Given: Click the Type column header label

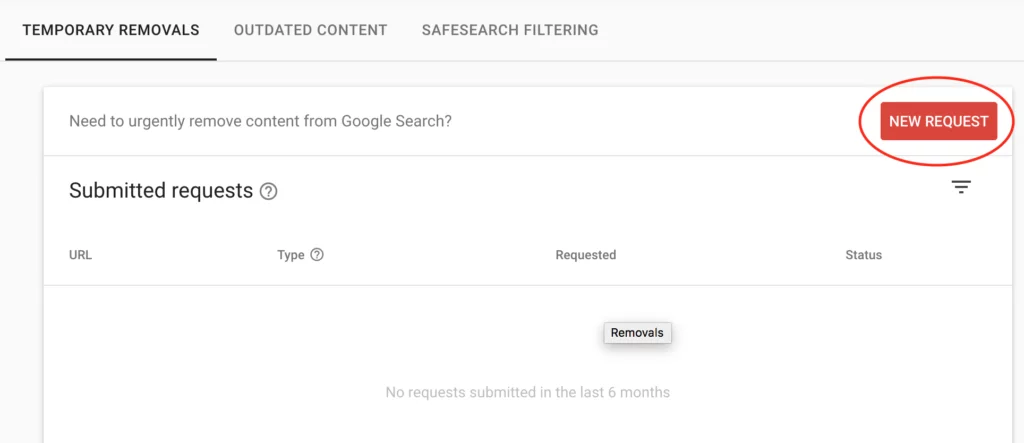Looking at the screenshot, I should click(x=291, y=255).
